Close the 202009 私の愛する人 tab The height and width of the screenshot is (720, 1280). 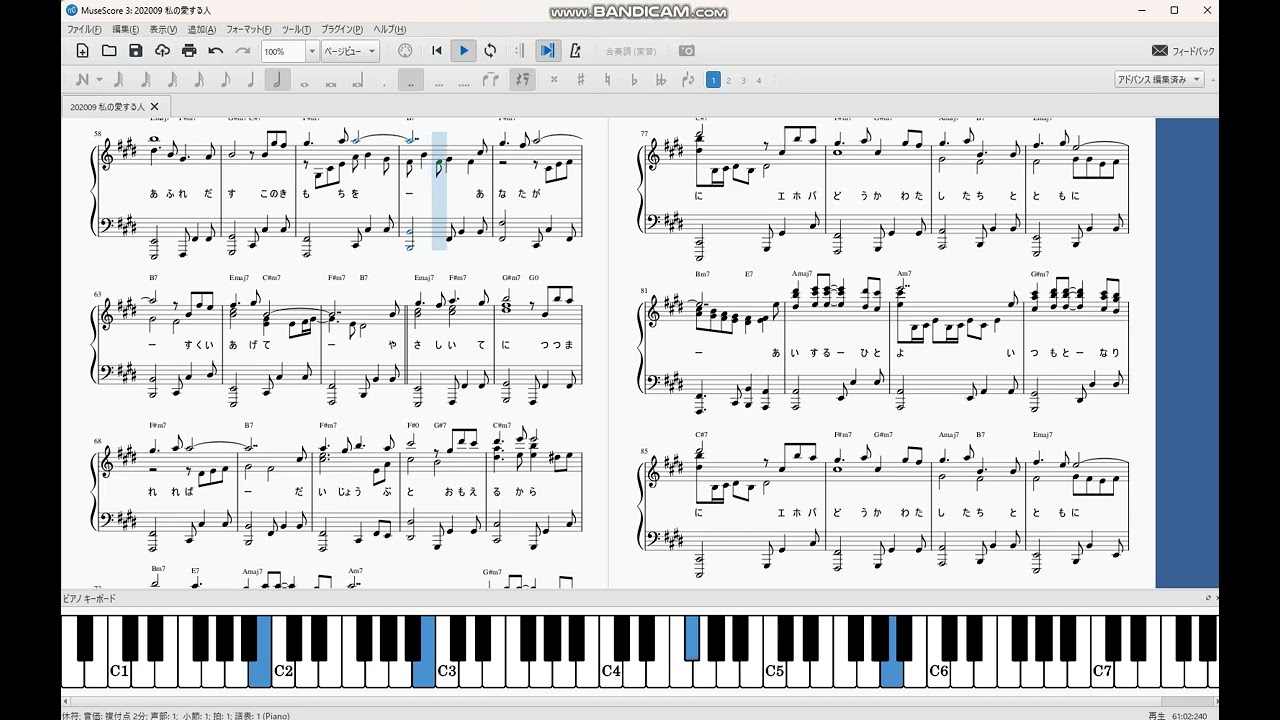coord(155,106)
